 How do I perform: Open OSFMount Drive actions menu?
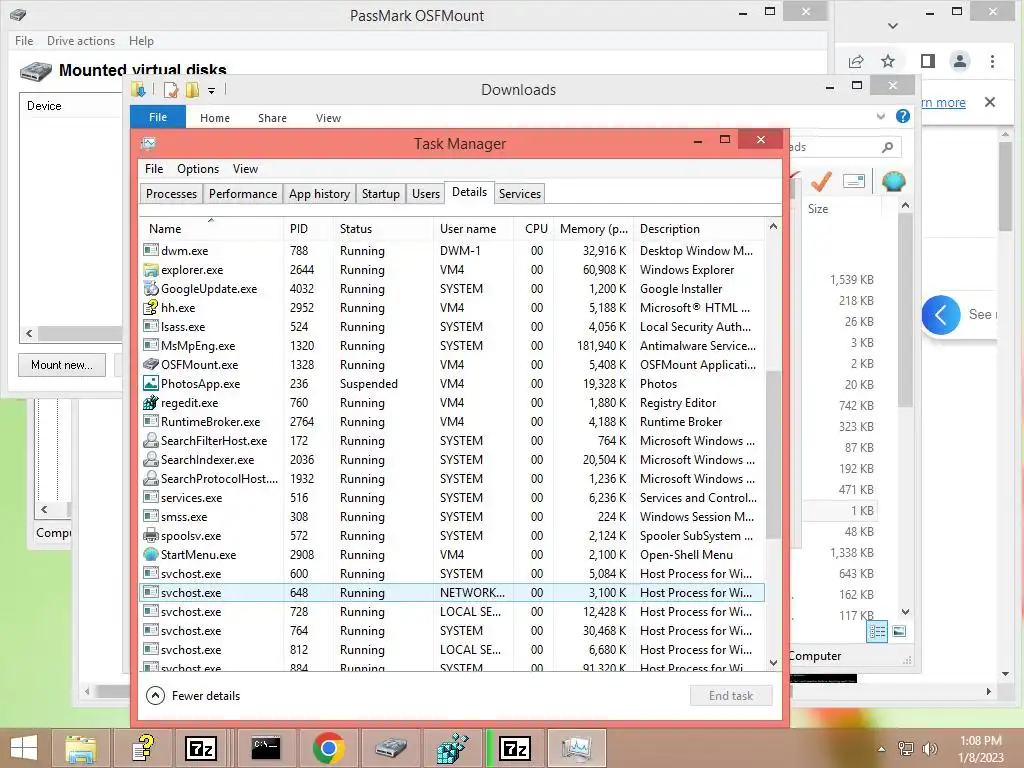(x=81, y=40)
